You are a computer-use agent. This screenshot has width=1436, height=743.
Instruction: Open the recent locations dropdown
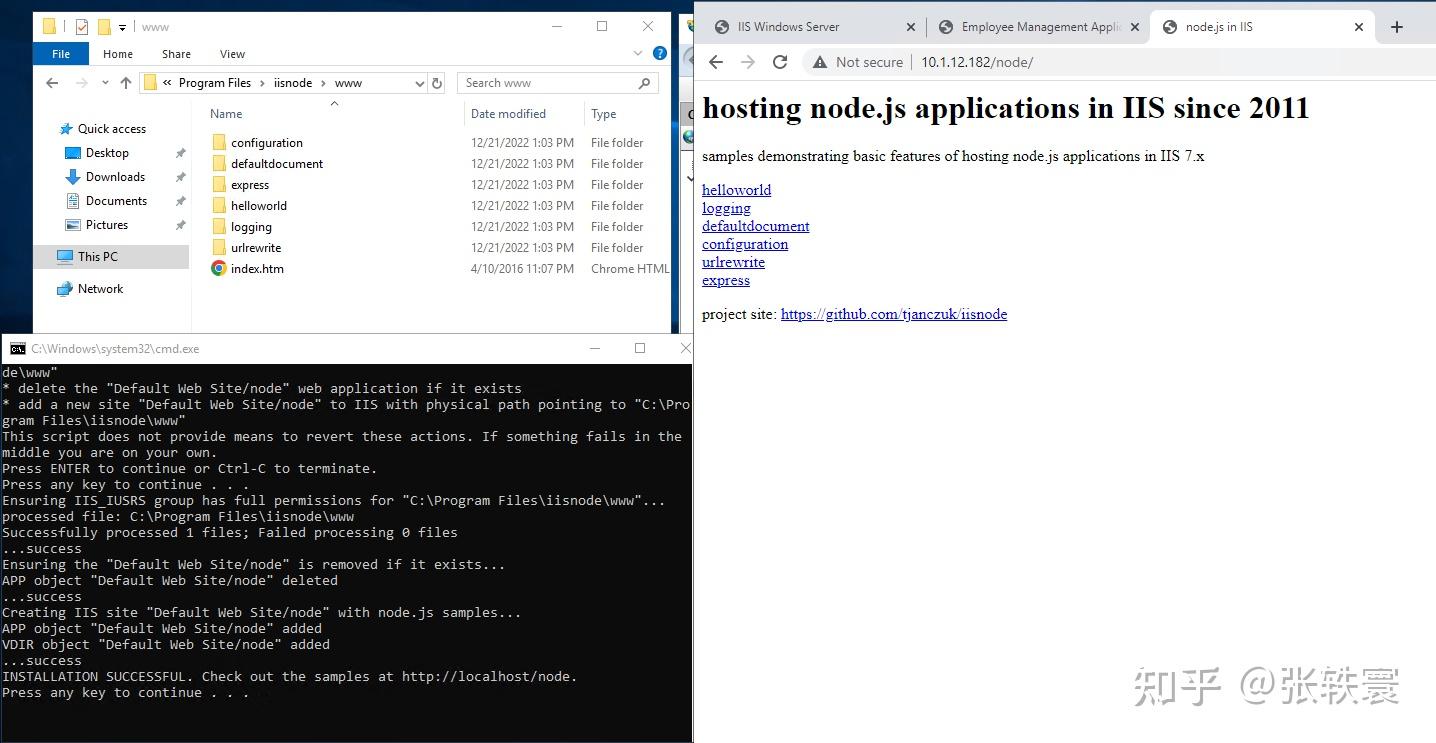[x=105, y=82]
